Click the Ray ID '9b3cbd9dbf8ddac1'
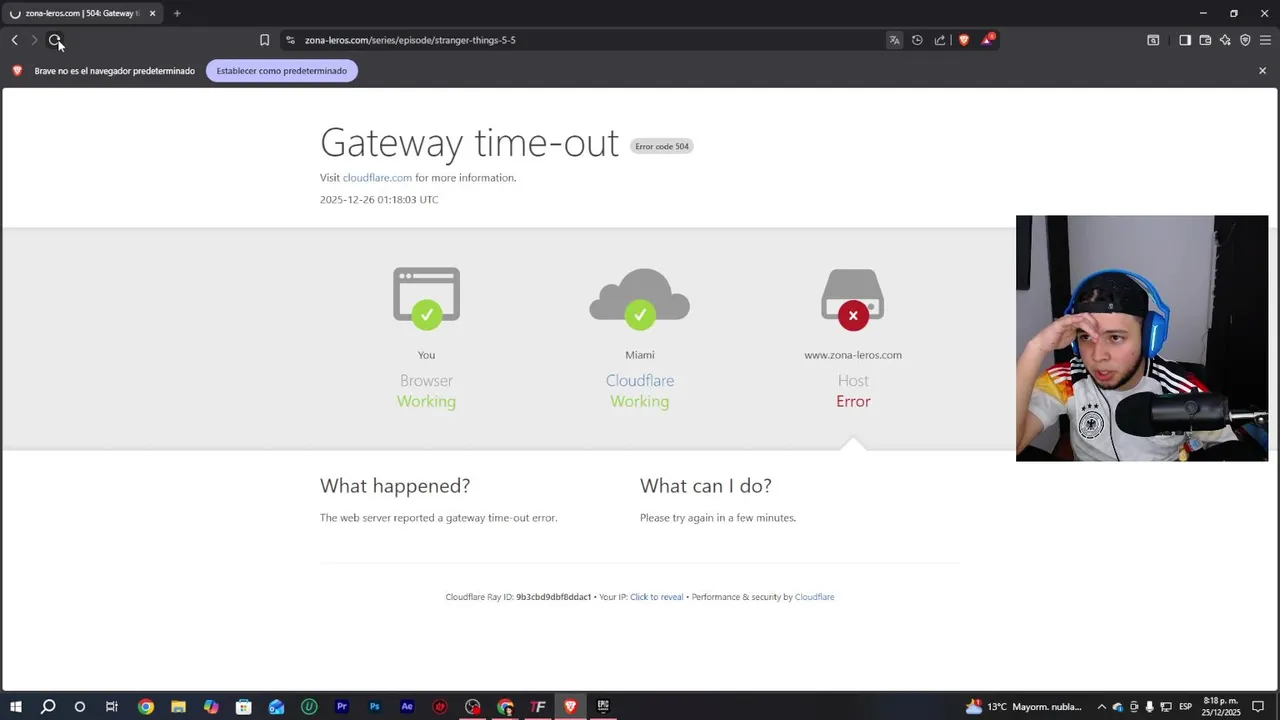 tap(553, 597)
